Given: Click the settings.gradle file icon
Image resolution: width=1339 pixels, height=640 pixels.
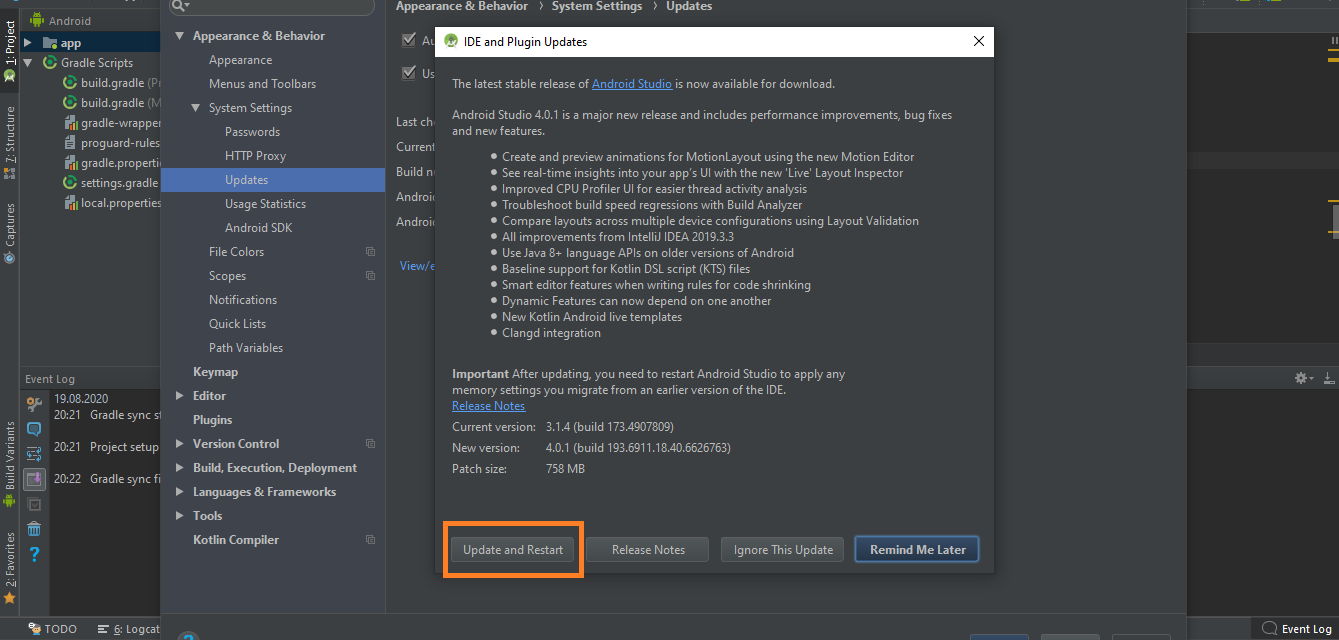Looking at the screenshot, I should tap(70, 183).
